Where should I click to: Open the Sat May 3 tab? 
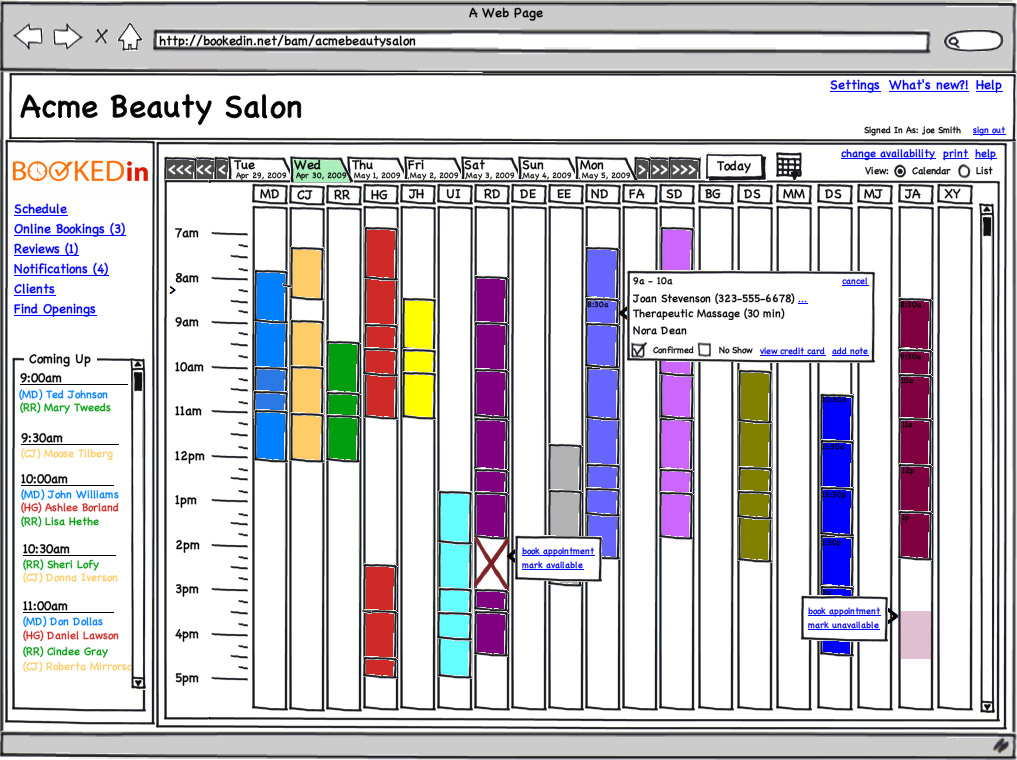coord(490,169)
